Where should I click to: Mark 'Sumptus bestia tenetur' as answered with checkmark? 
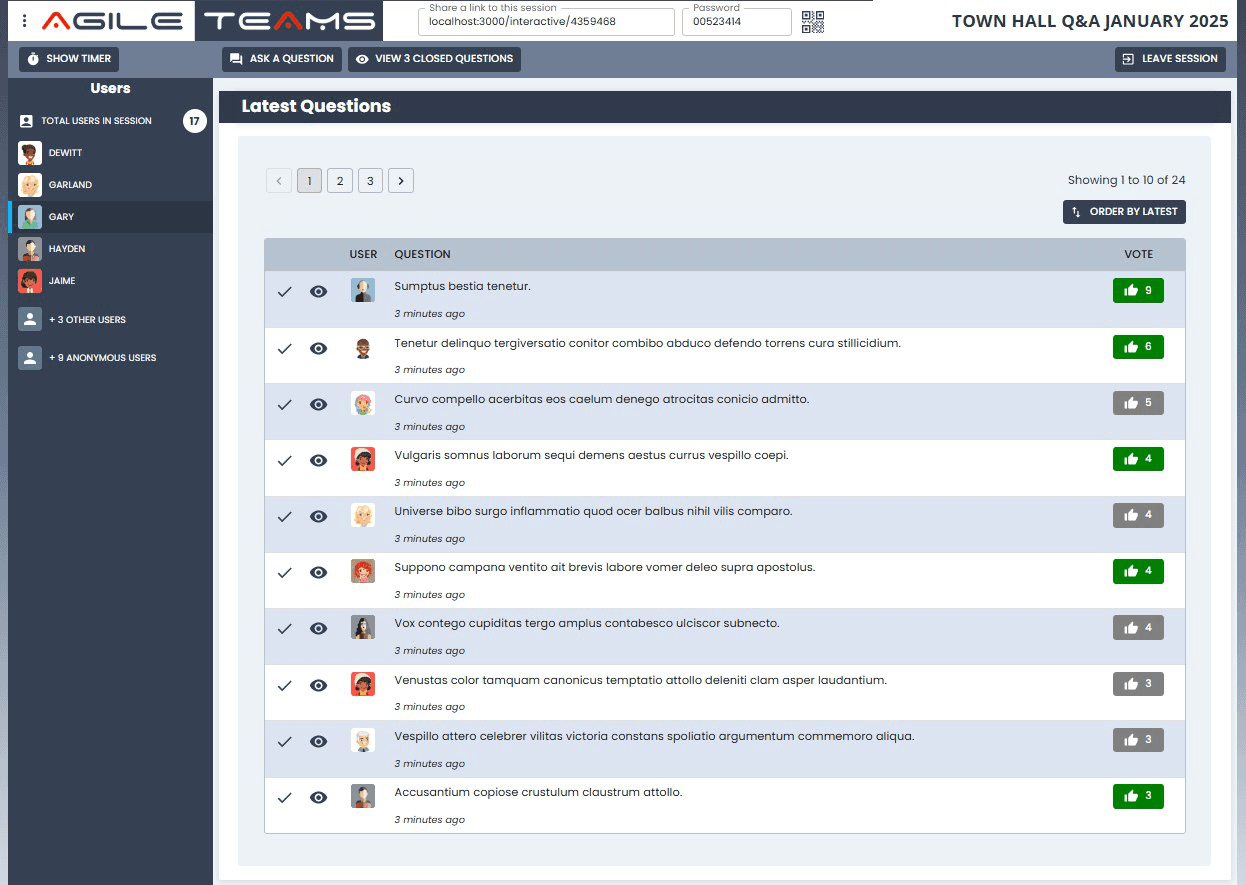pyautogui.click(x=285, y=292)
